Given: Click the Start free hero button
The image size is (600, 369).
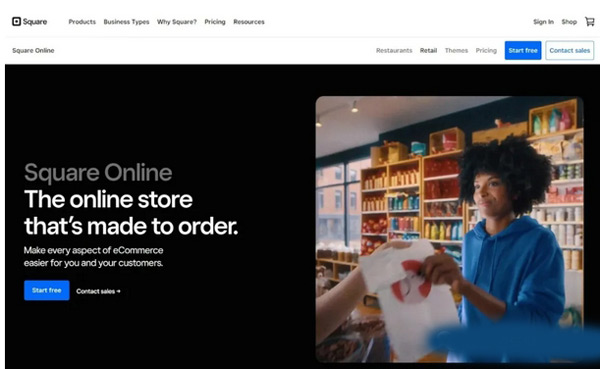Looking at the screenshot, I should 47,290.
